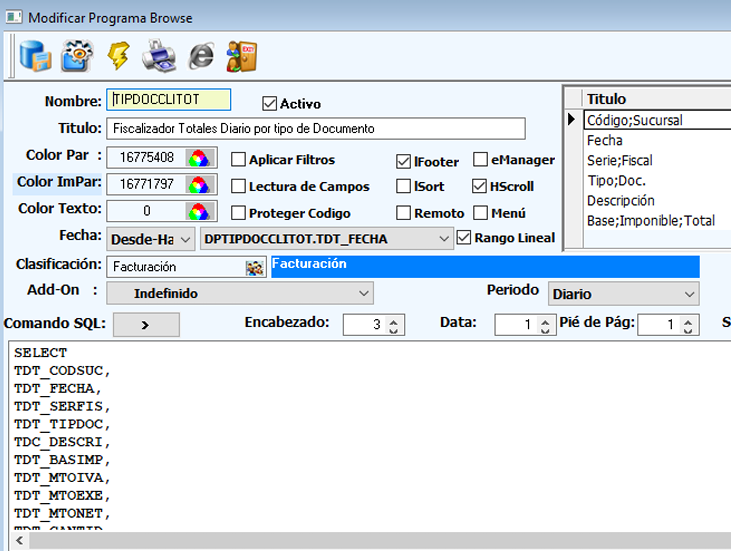Uncheck the Activo checkbox
Screen dimensions: 732x555
(269, 103)
